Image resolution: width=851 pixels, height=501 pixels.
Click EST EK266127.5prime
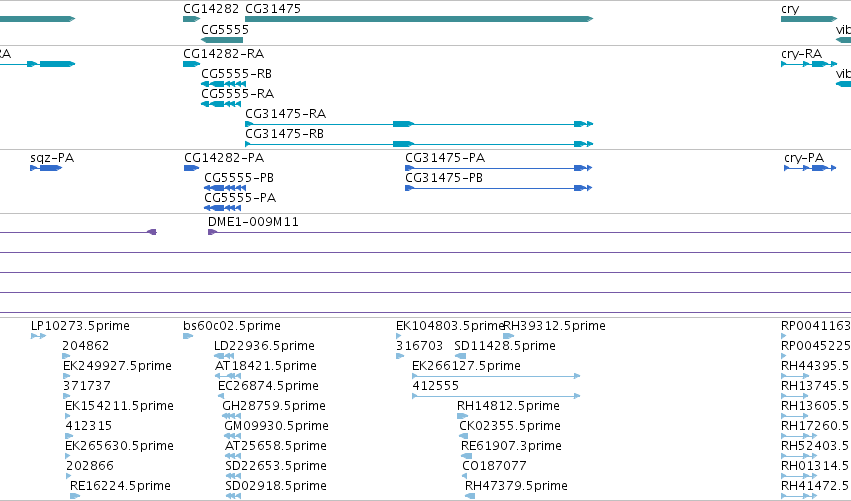click(x=497, y=376)
